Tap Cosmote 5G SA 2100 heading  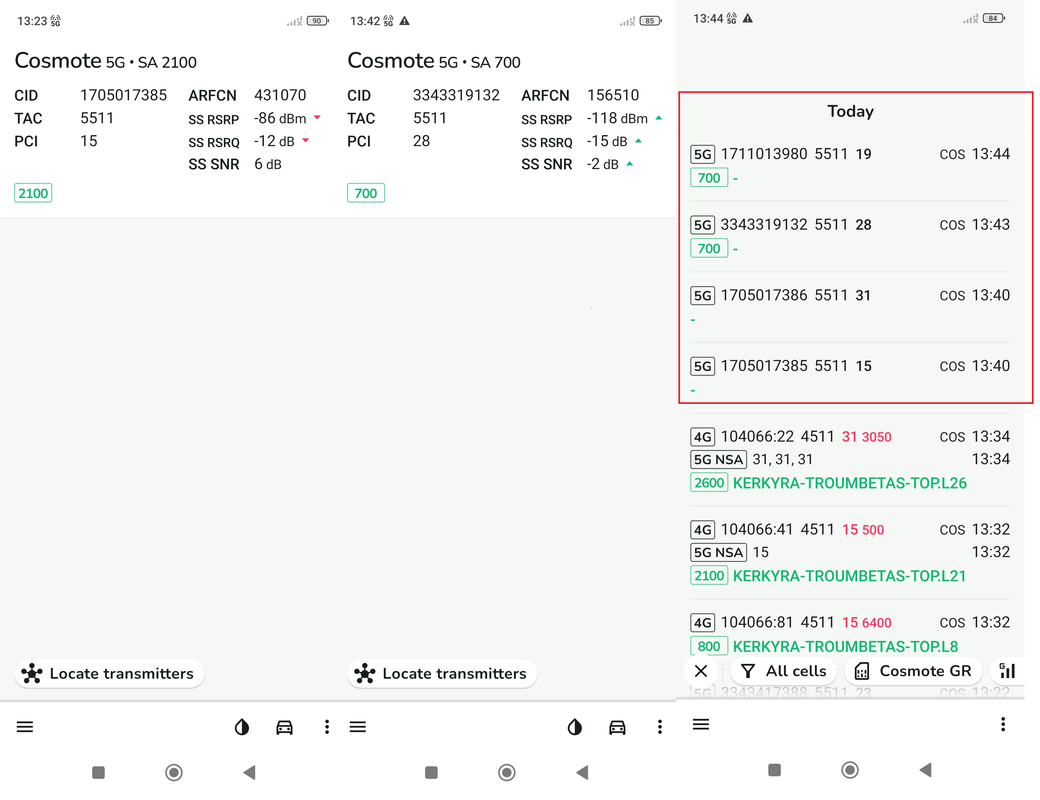105,61
